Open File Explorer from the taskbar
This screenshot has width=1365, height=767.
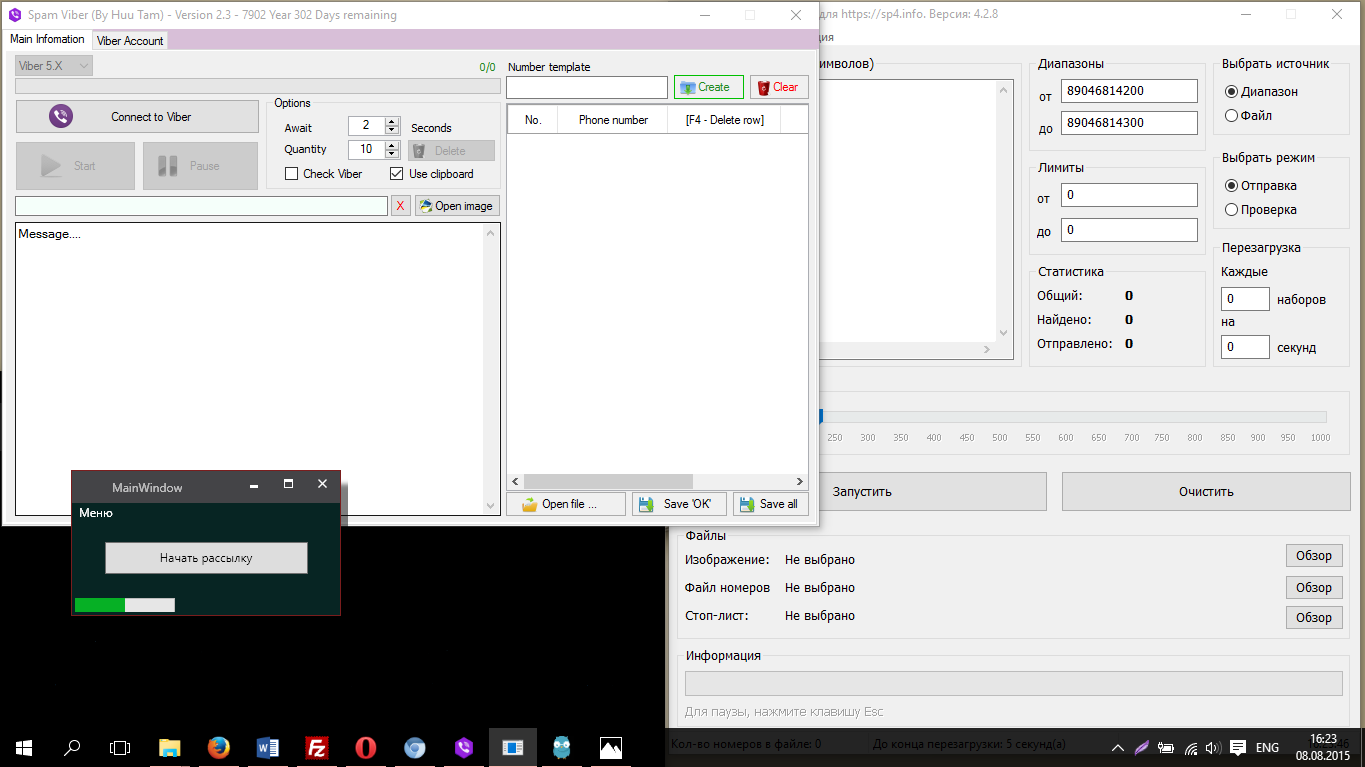click(x=170, y=747)
